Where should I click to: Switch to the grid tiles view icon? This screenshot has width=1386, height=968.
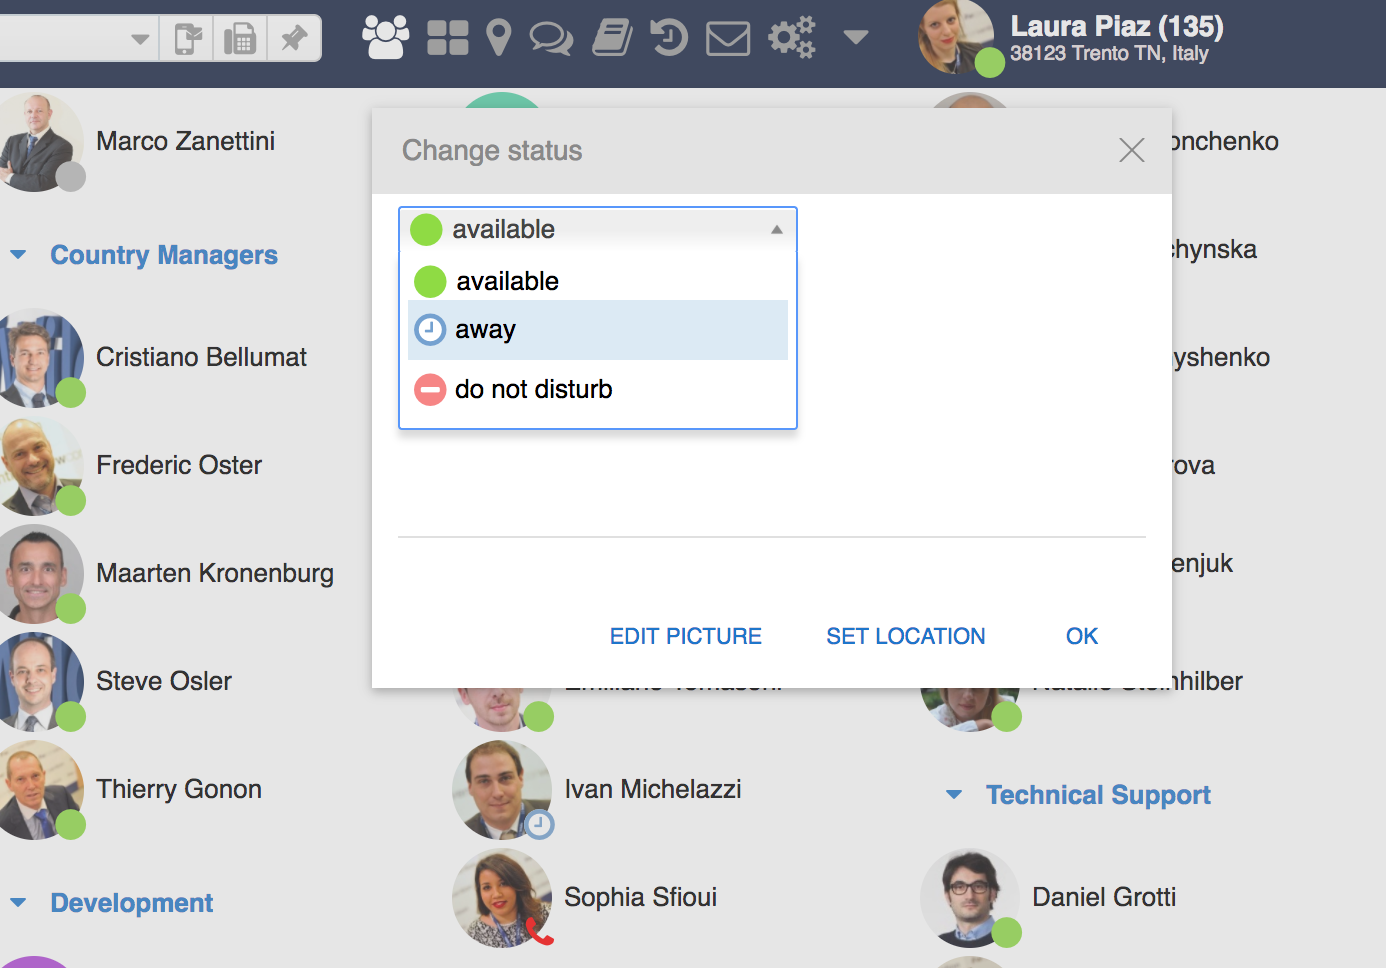[x=447, y=38]
